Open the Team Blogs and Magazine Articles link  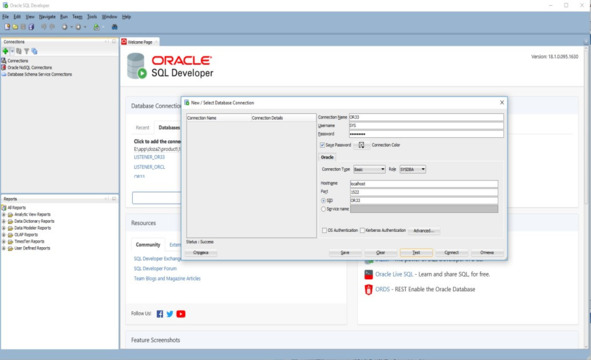(167, 278)
